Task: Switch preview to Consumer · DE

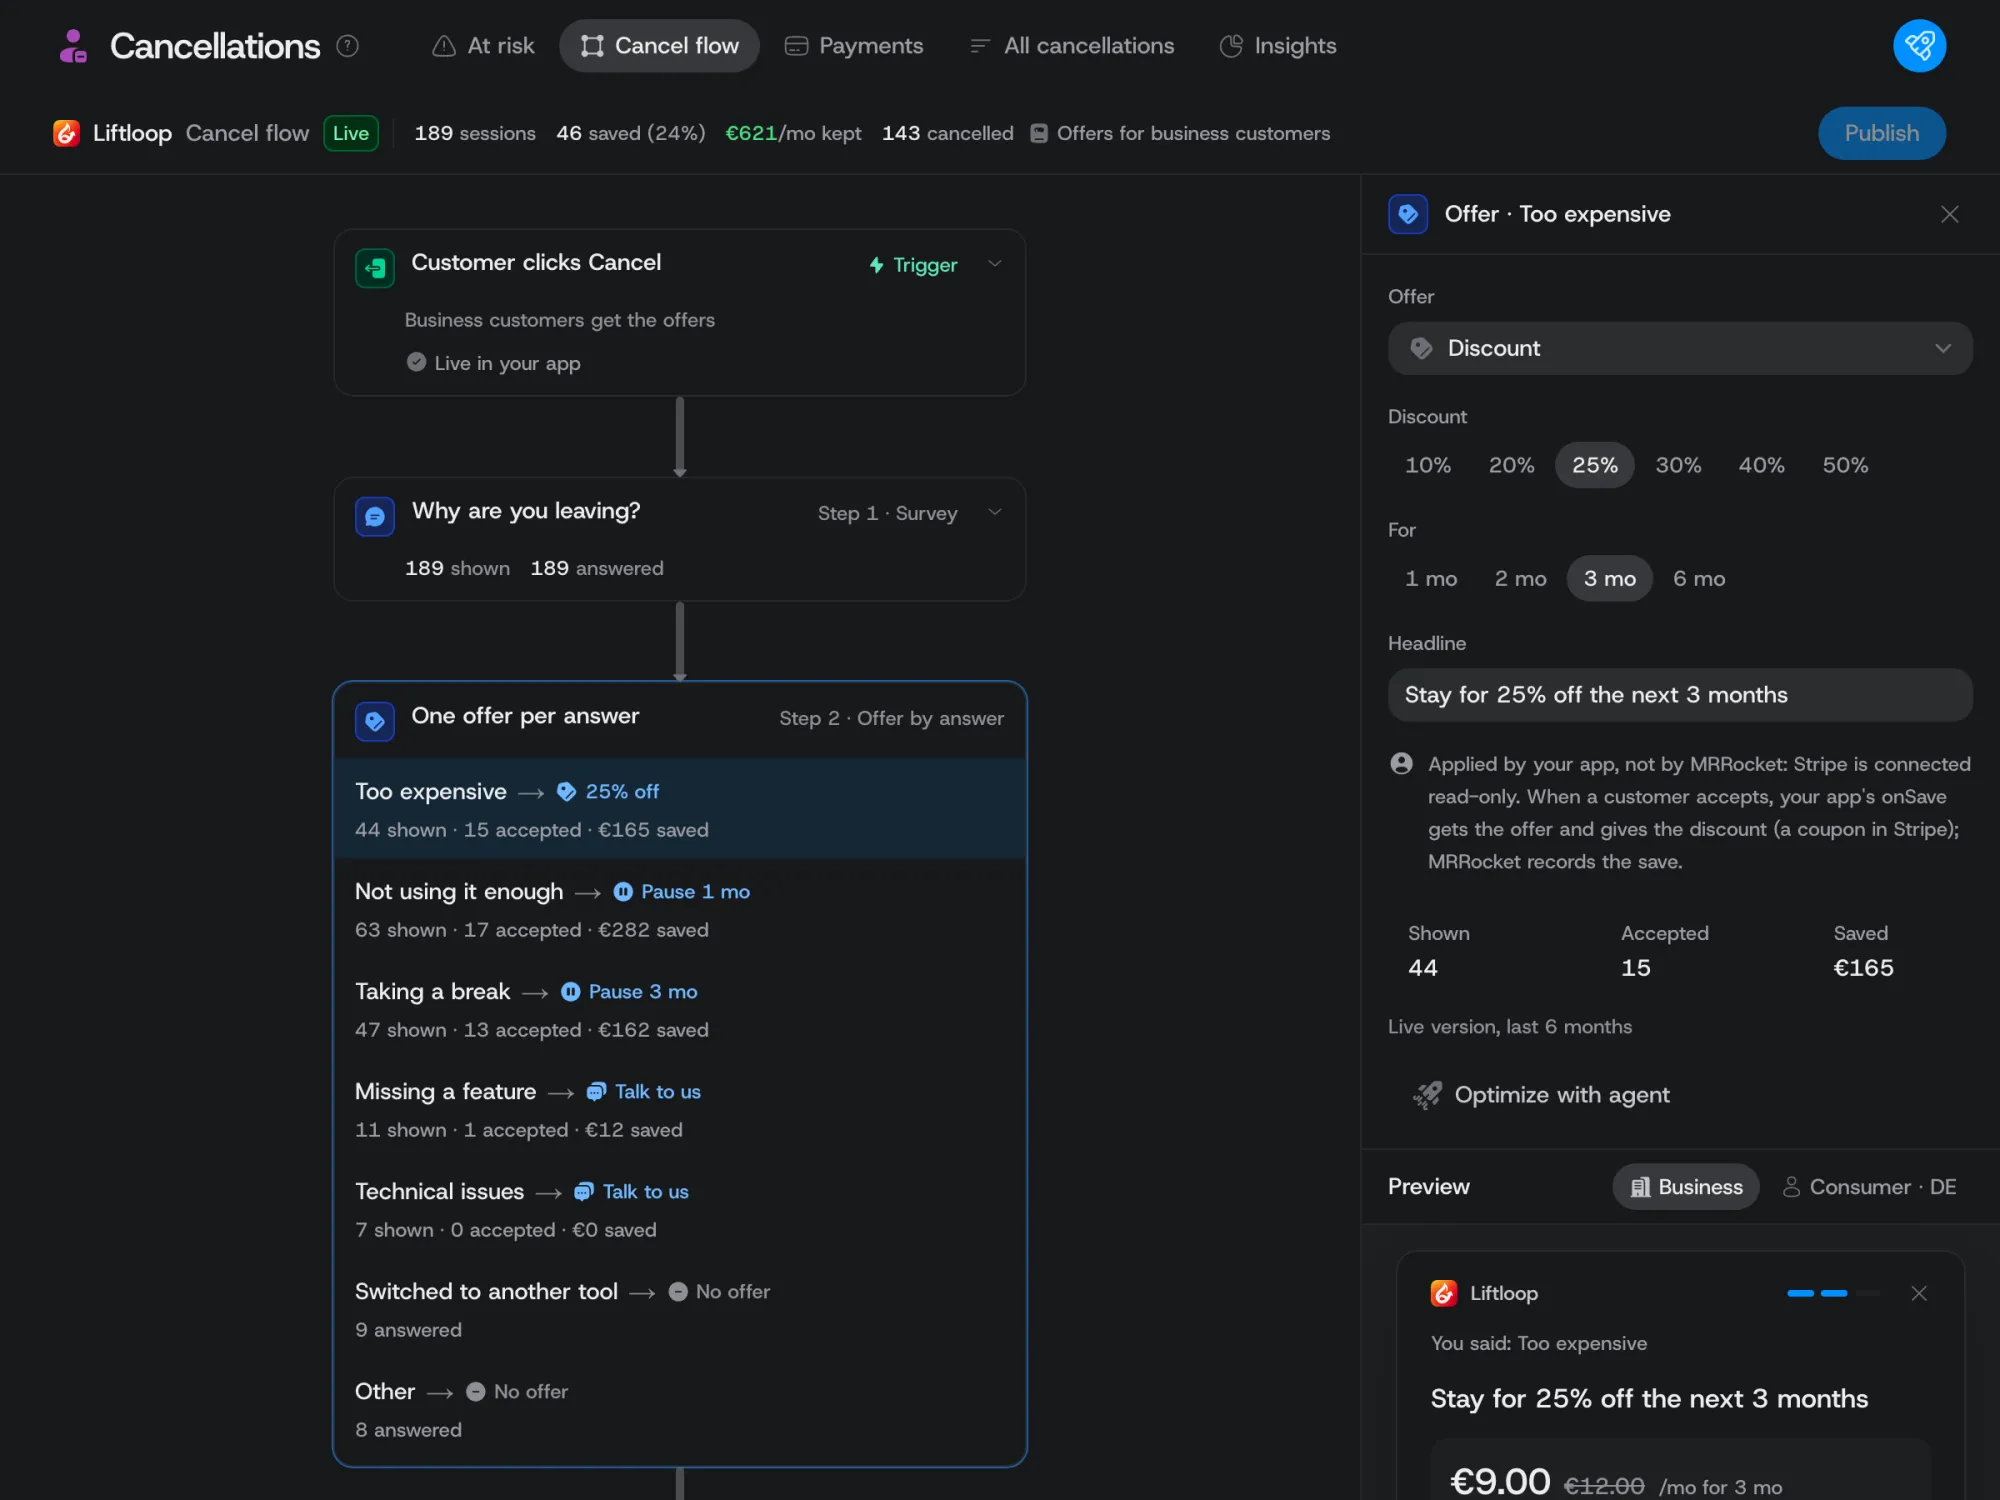Action: pos(1869,1186)
